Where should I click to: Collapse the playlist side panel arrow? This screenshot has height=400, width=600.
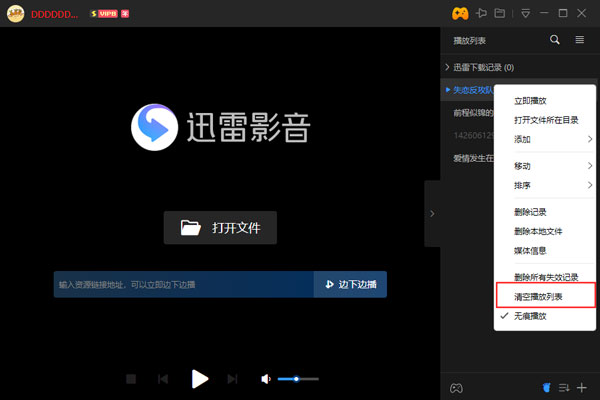(432, 214)
